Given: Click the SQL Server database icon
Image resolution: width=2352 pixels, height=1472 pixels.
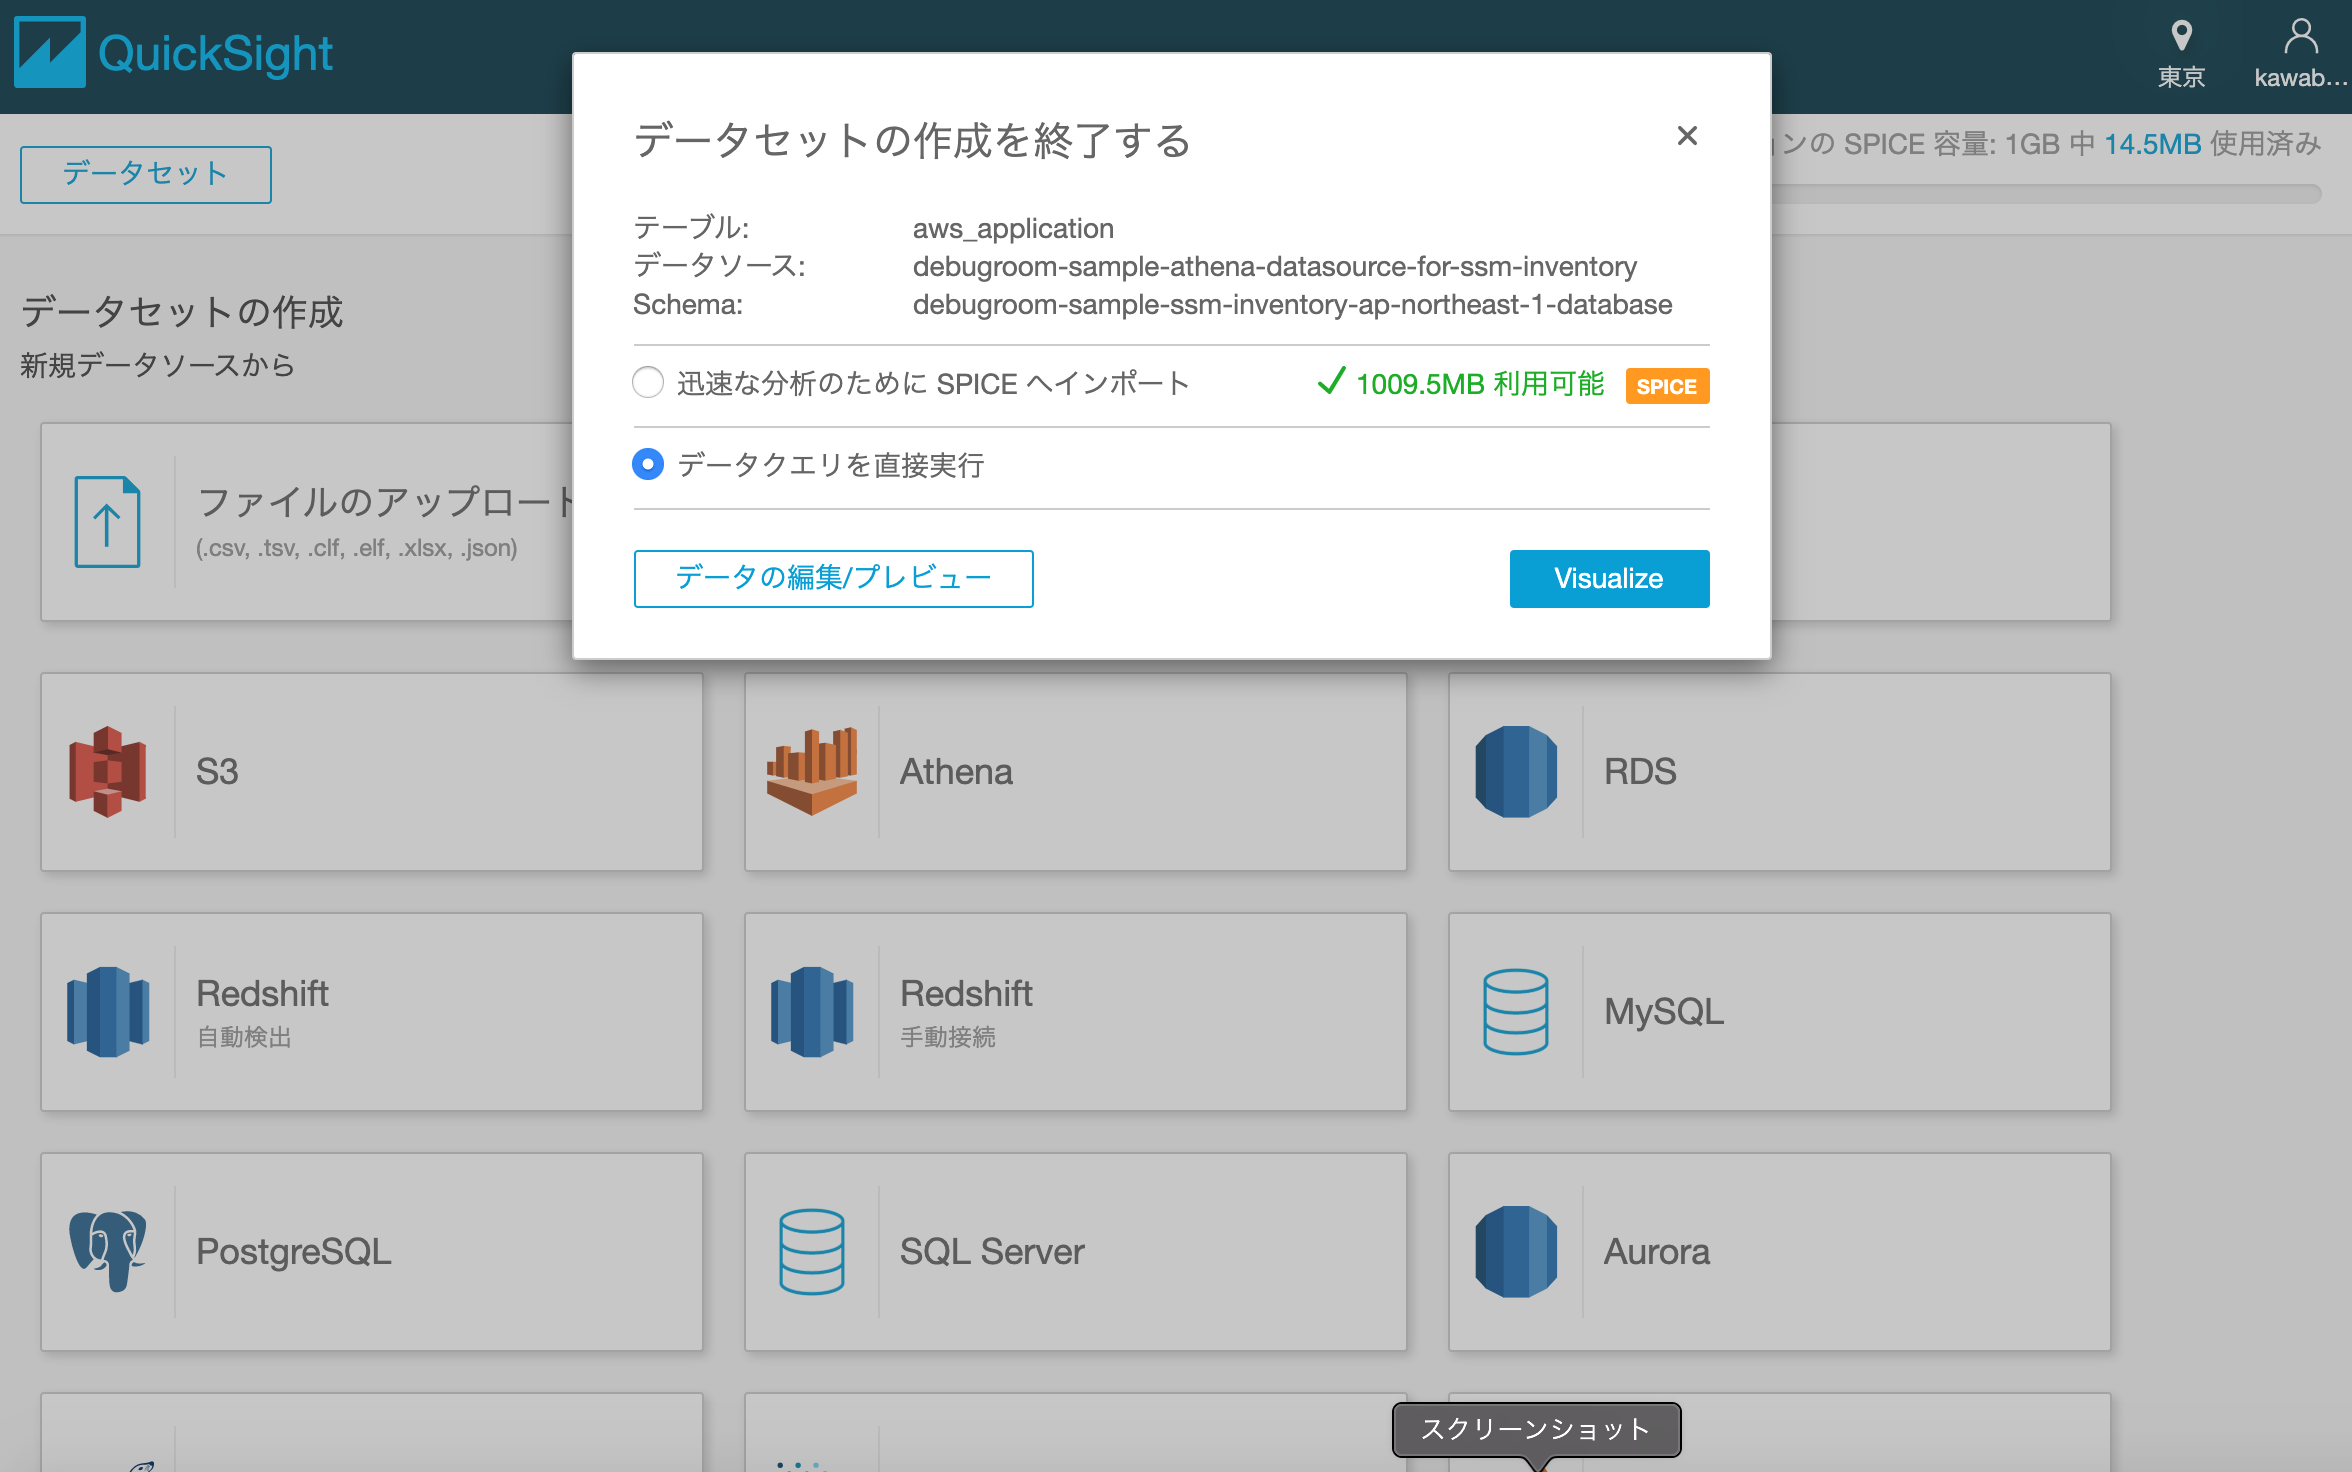Looking at the screenshot, I should tap(812, 1252).
